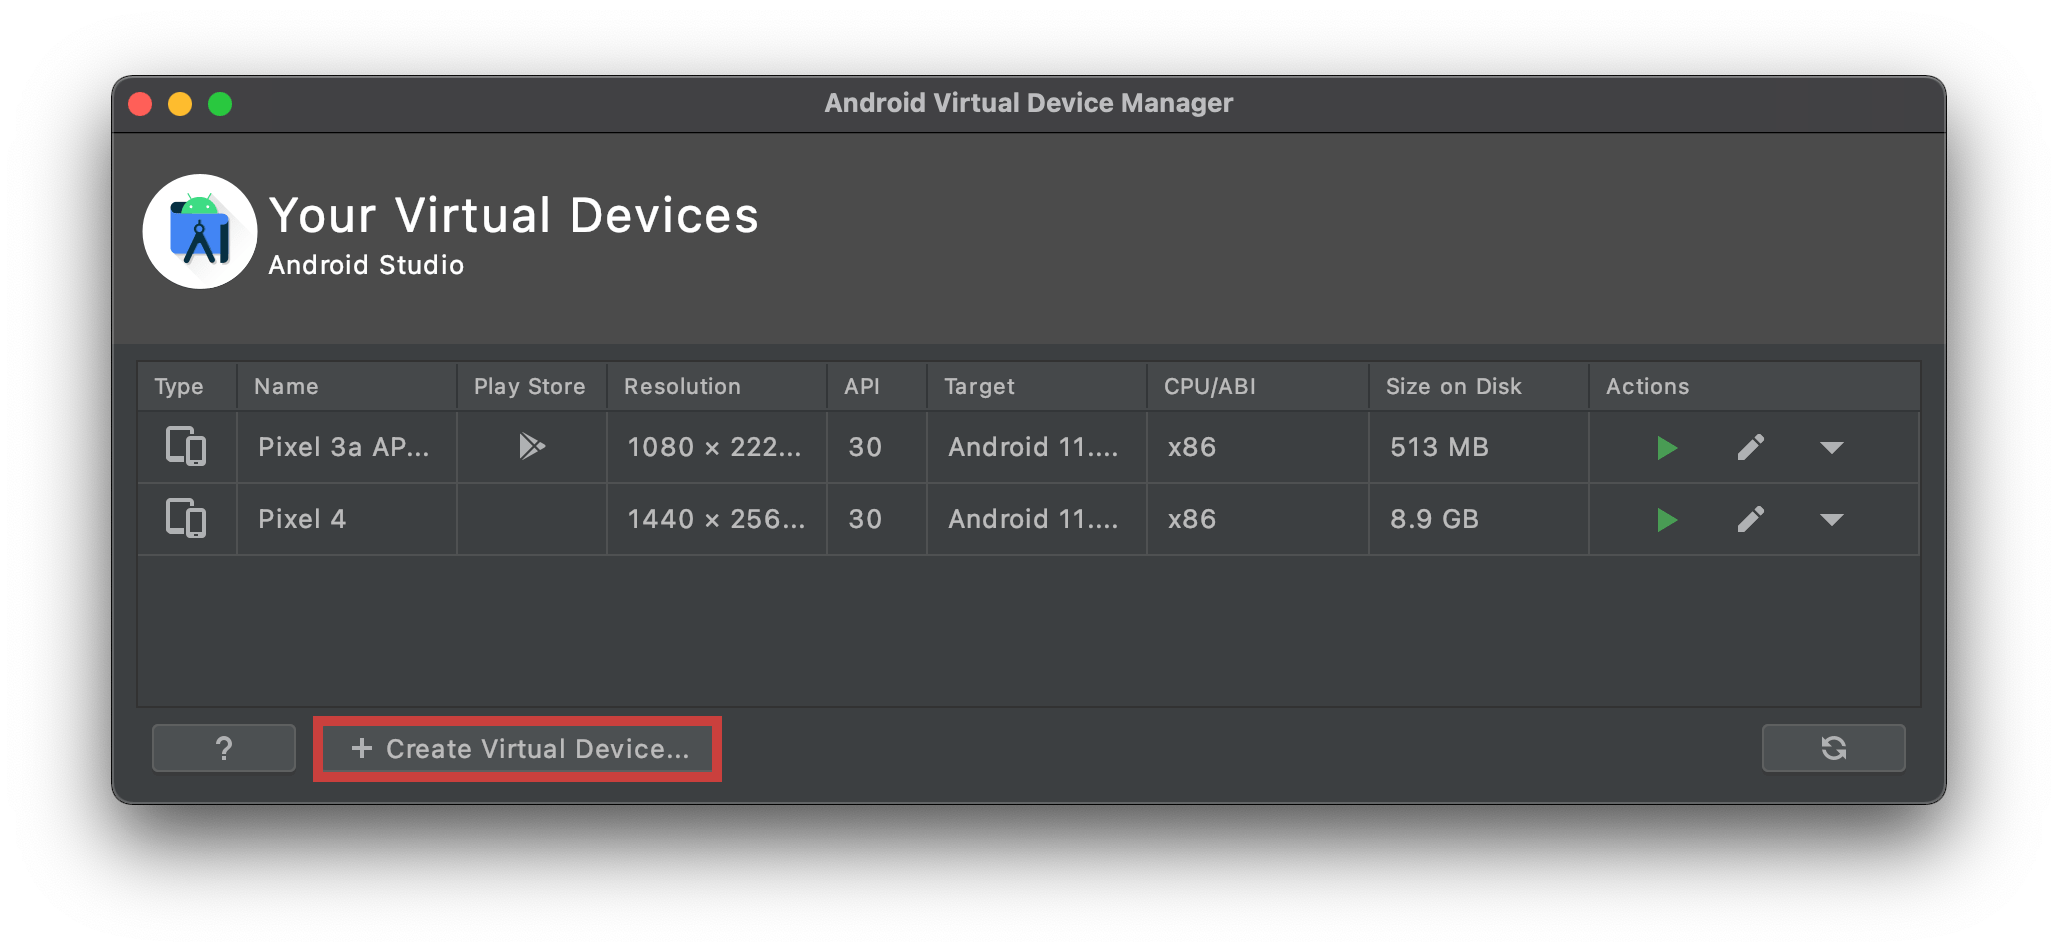This screenshot has width=2058, height=952.
Task: Click the Play Store icon for Pixel 3a
Action: pos(531,447)
